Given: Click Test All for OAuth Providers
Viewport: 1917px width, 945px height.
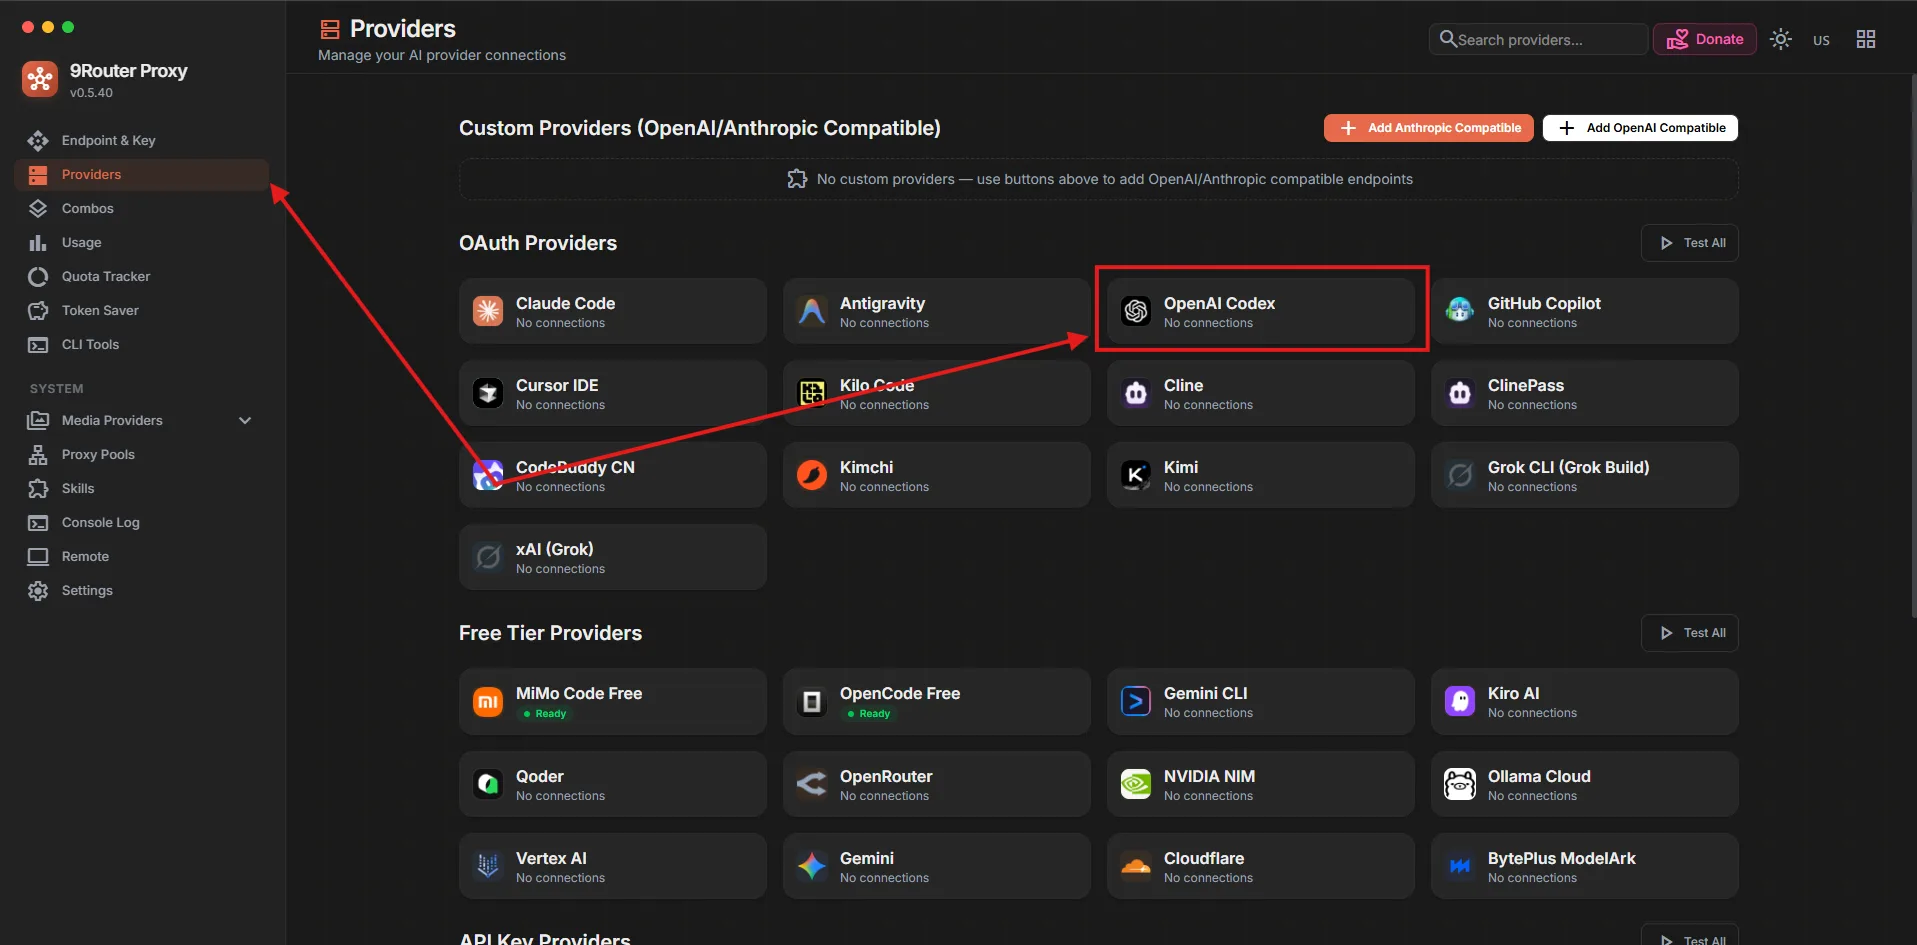Looking at the screenshot, I should (x=1689, y=243).
